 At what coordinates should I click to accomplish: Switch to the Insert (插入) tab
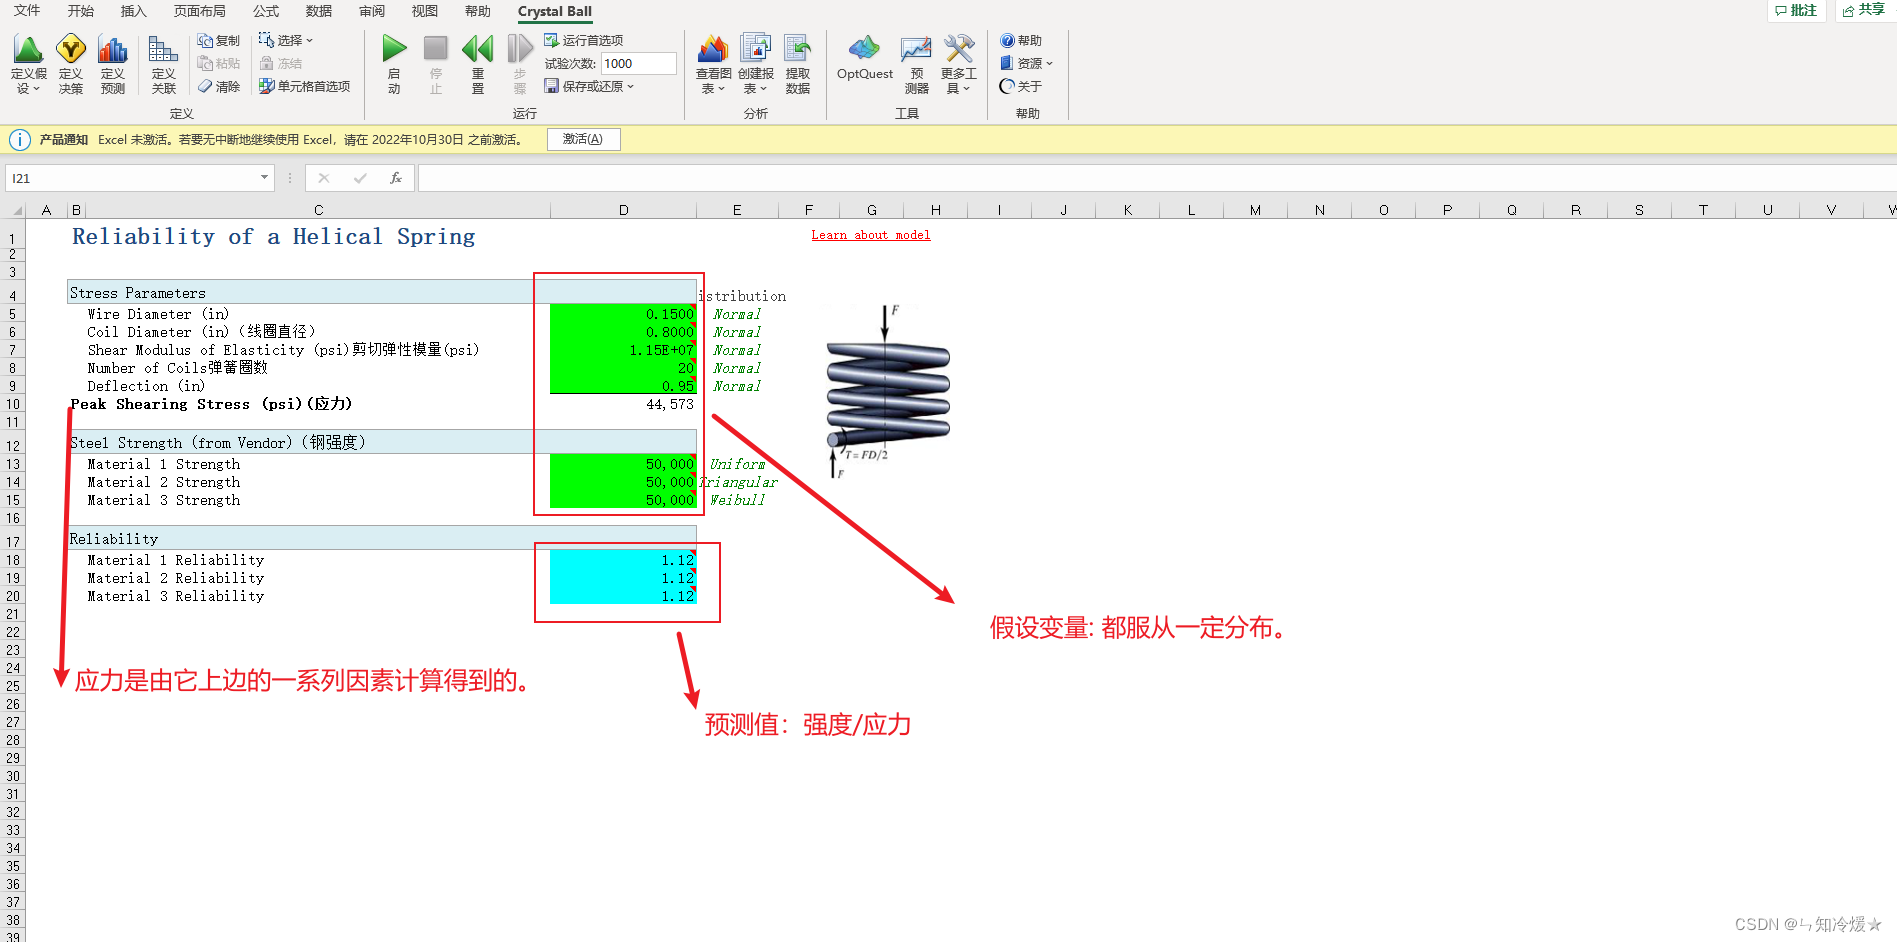point(134,11)
